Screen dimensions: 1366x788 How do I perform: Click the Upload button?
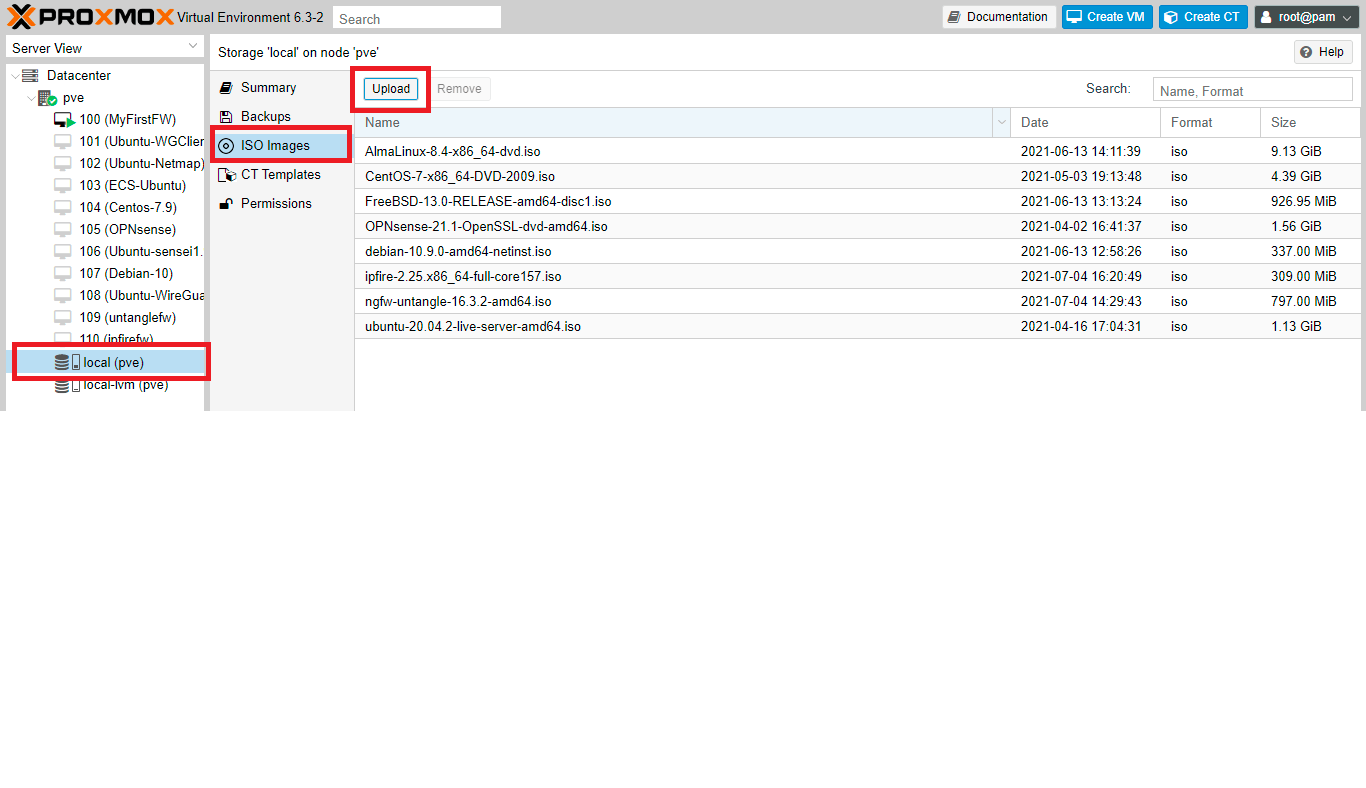coord(390,88)
